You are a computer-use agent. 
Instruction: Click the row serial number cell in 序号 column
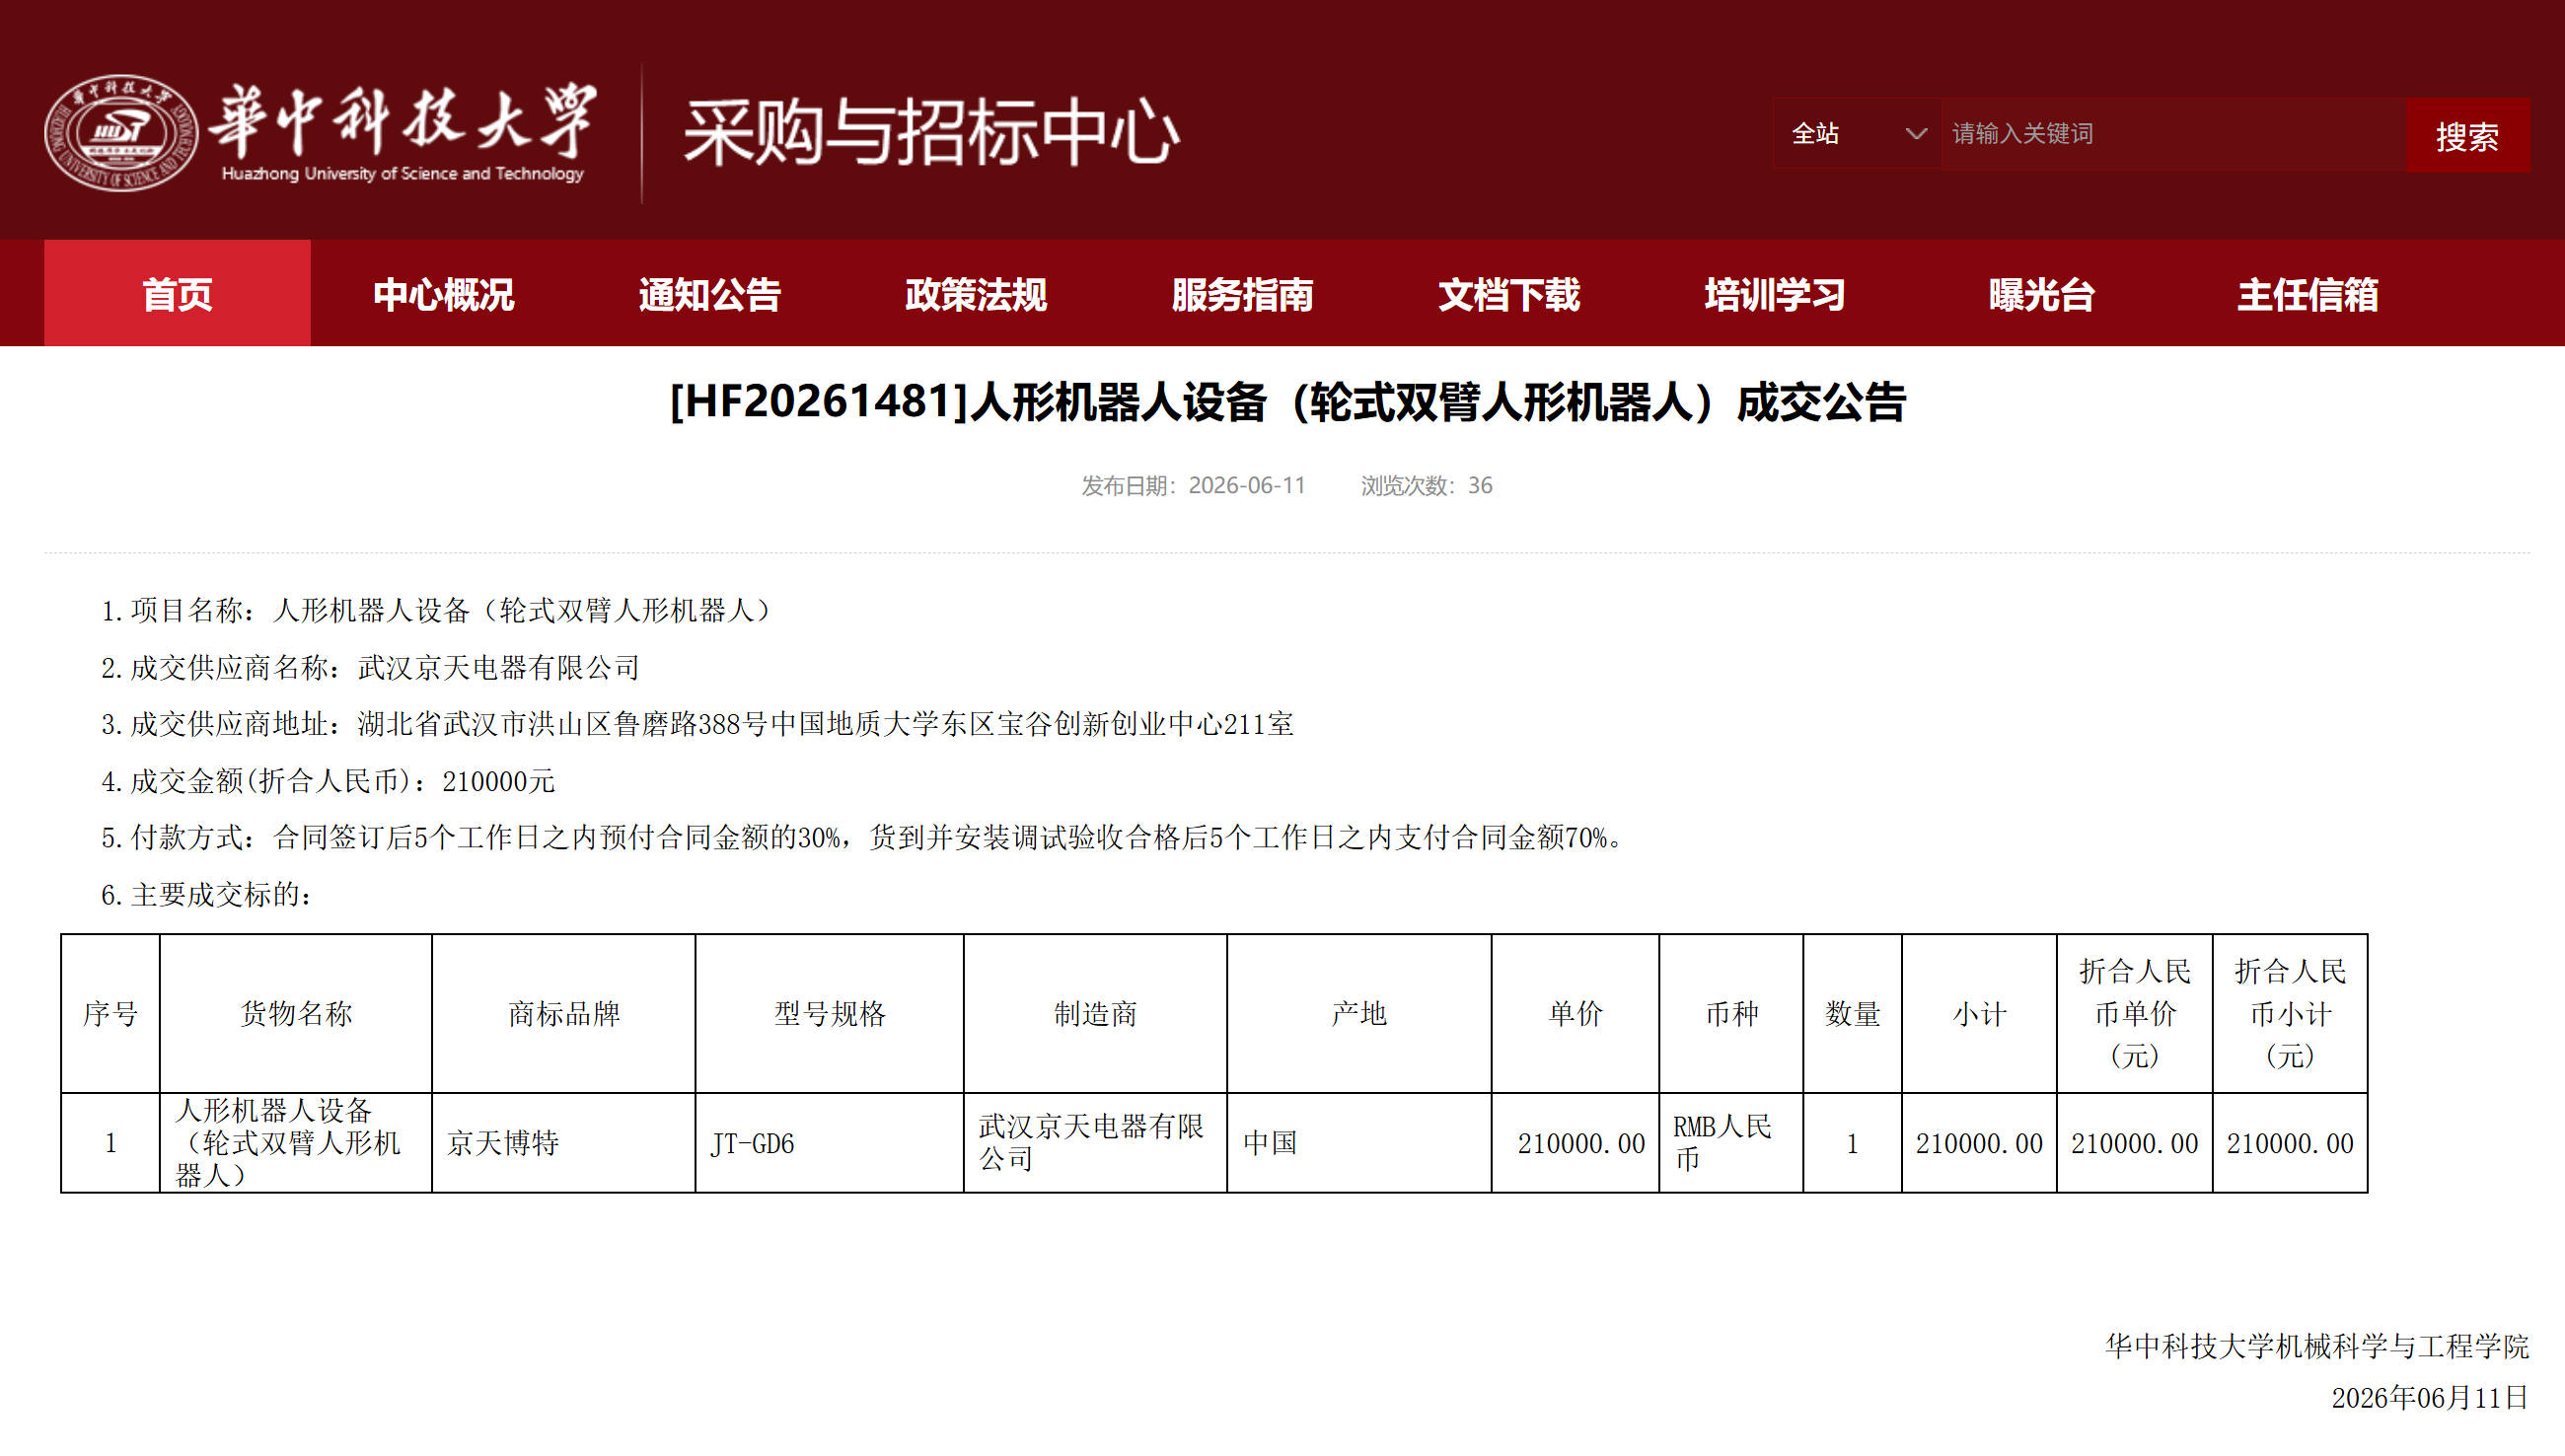coord(110,1143)
